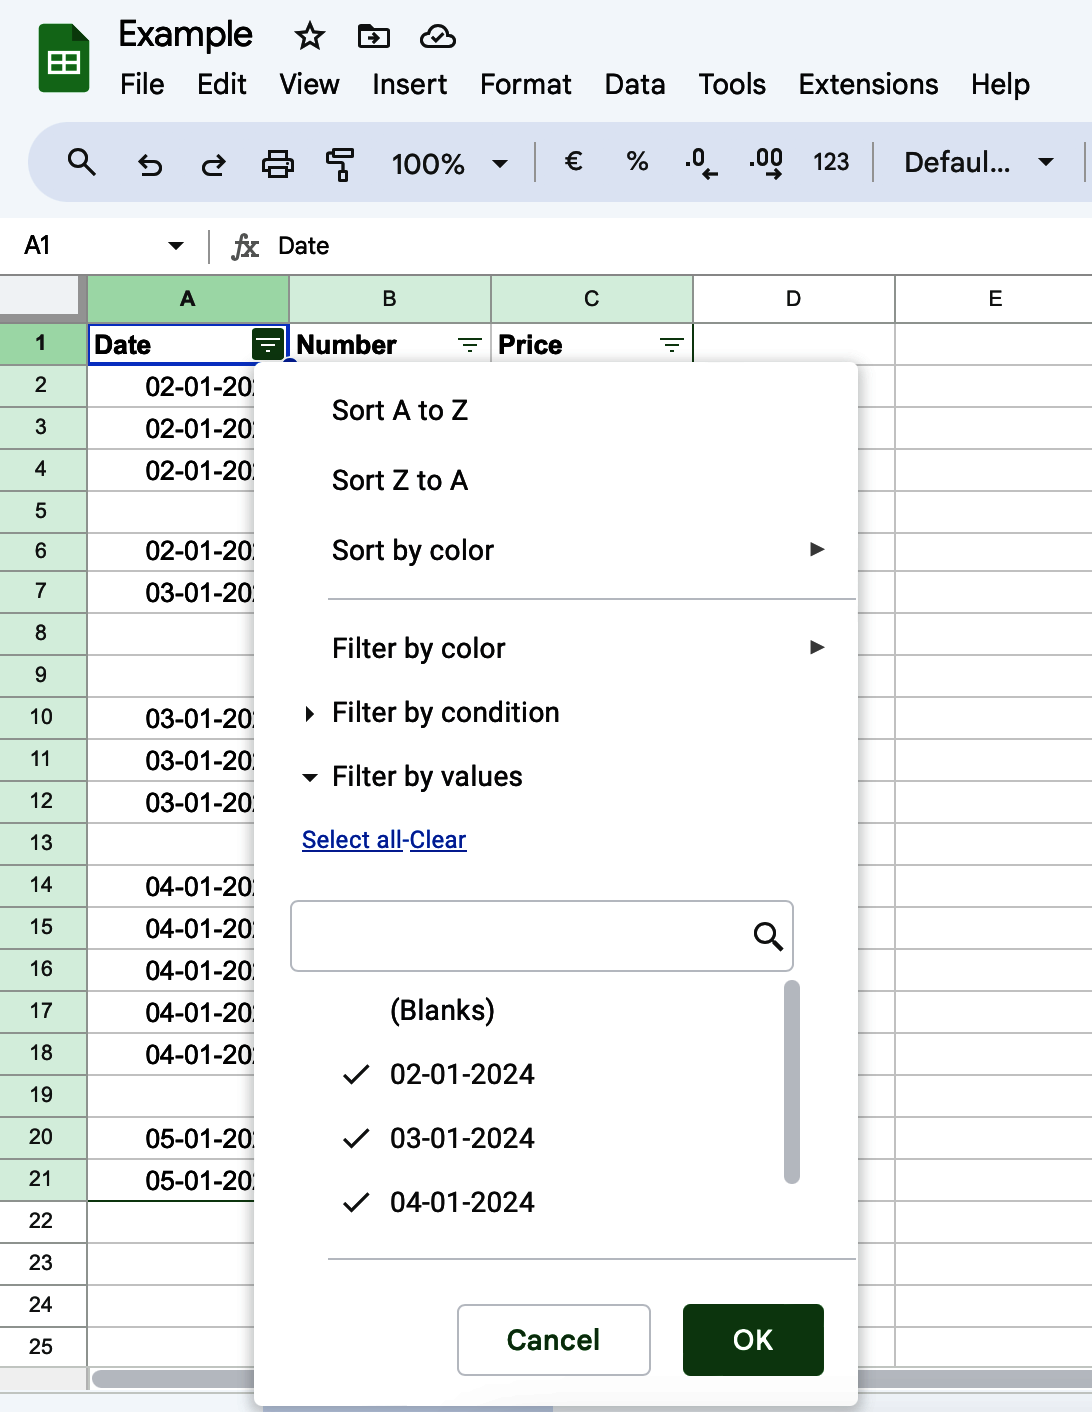
Task: Undo the last action
Action: [148, 165]
